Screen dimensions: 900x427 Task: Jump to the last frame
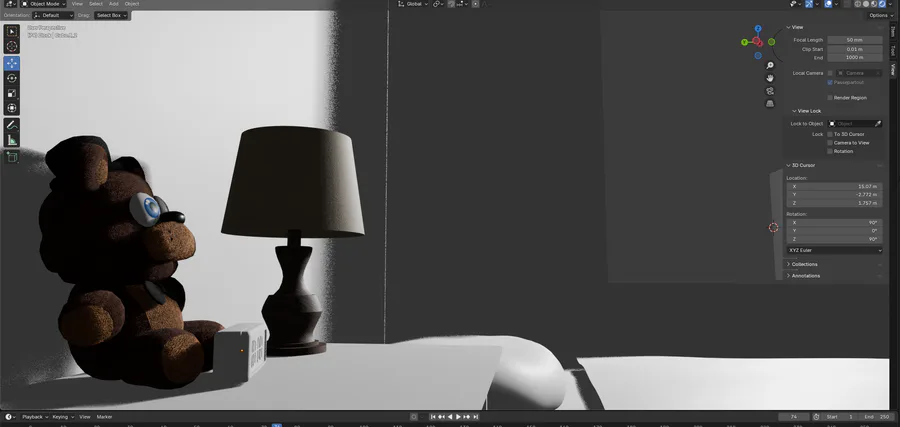(475, 417)
